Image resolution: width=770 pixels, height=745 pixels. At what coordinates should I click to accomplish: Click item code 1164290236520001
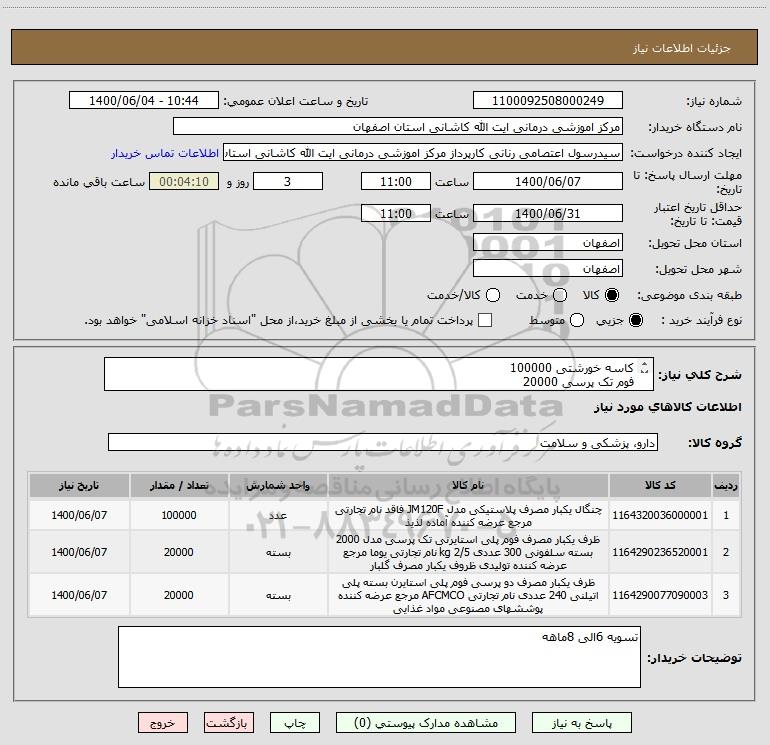point(660,552)
